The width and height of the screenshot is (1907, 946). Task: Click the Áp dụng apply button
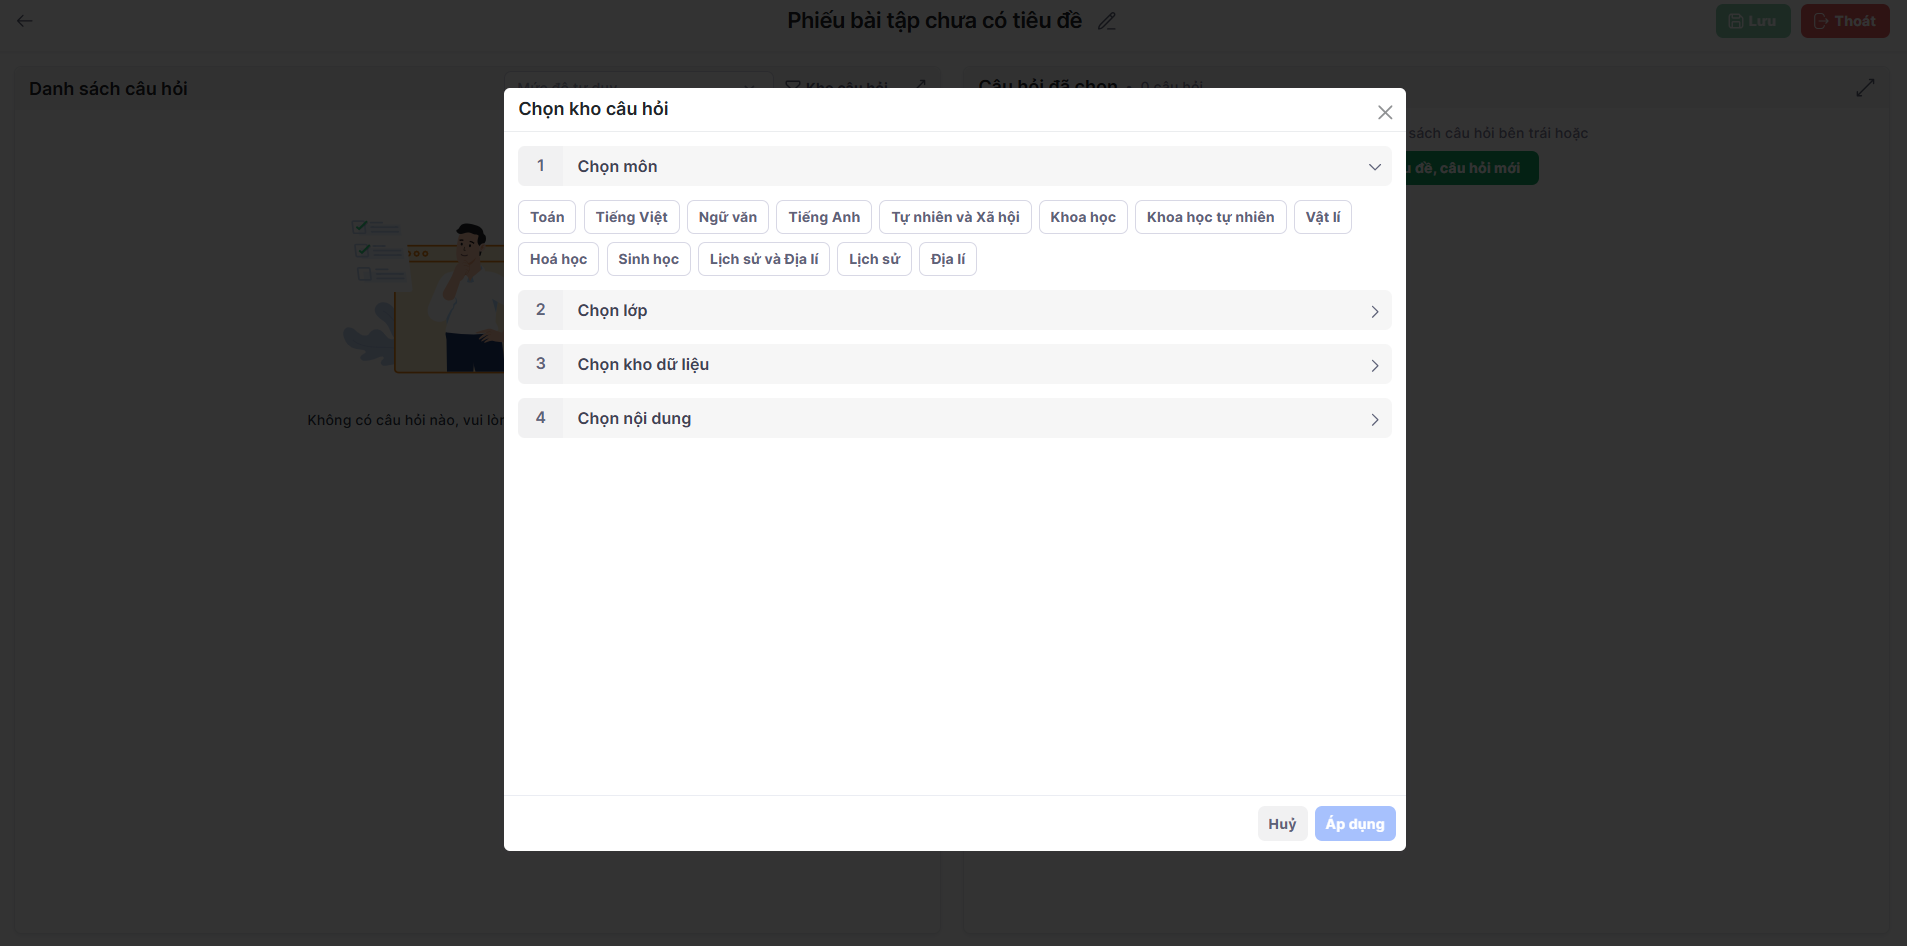(x=1355, y=824)
